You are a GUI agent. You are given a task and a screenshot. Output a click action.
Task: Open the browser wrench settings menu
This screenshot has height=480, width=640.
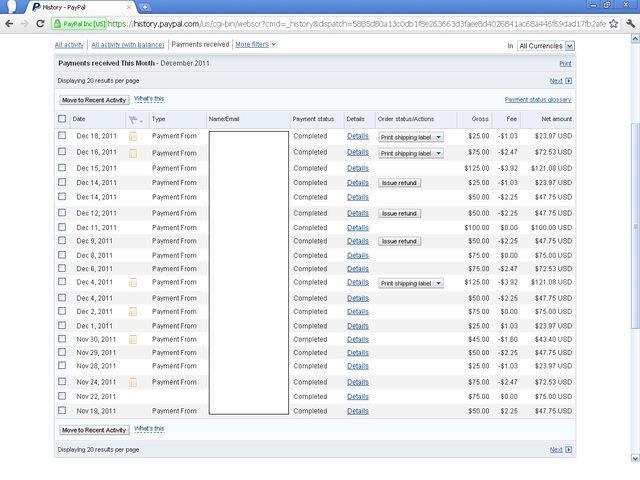[630, 24]
